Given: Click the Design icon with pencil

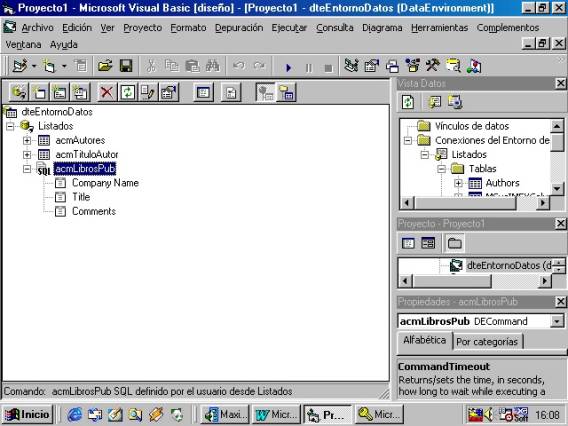Looking at the screenshot, I should (x=148, y=92).
